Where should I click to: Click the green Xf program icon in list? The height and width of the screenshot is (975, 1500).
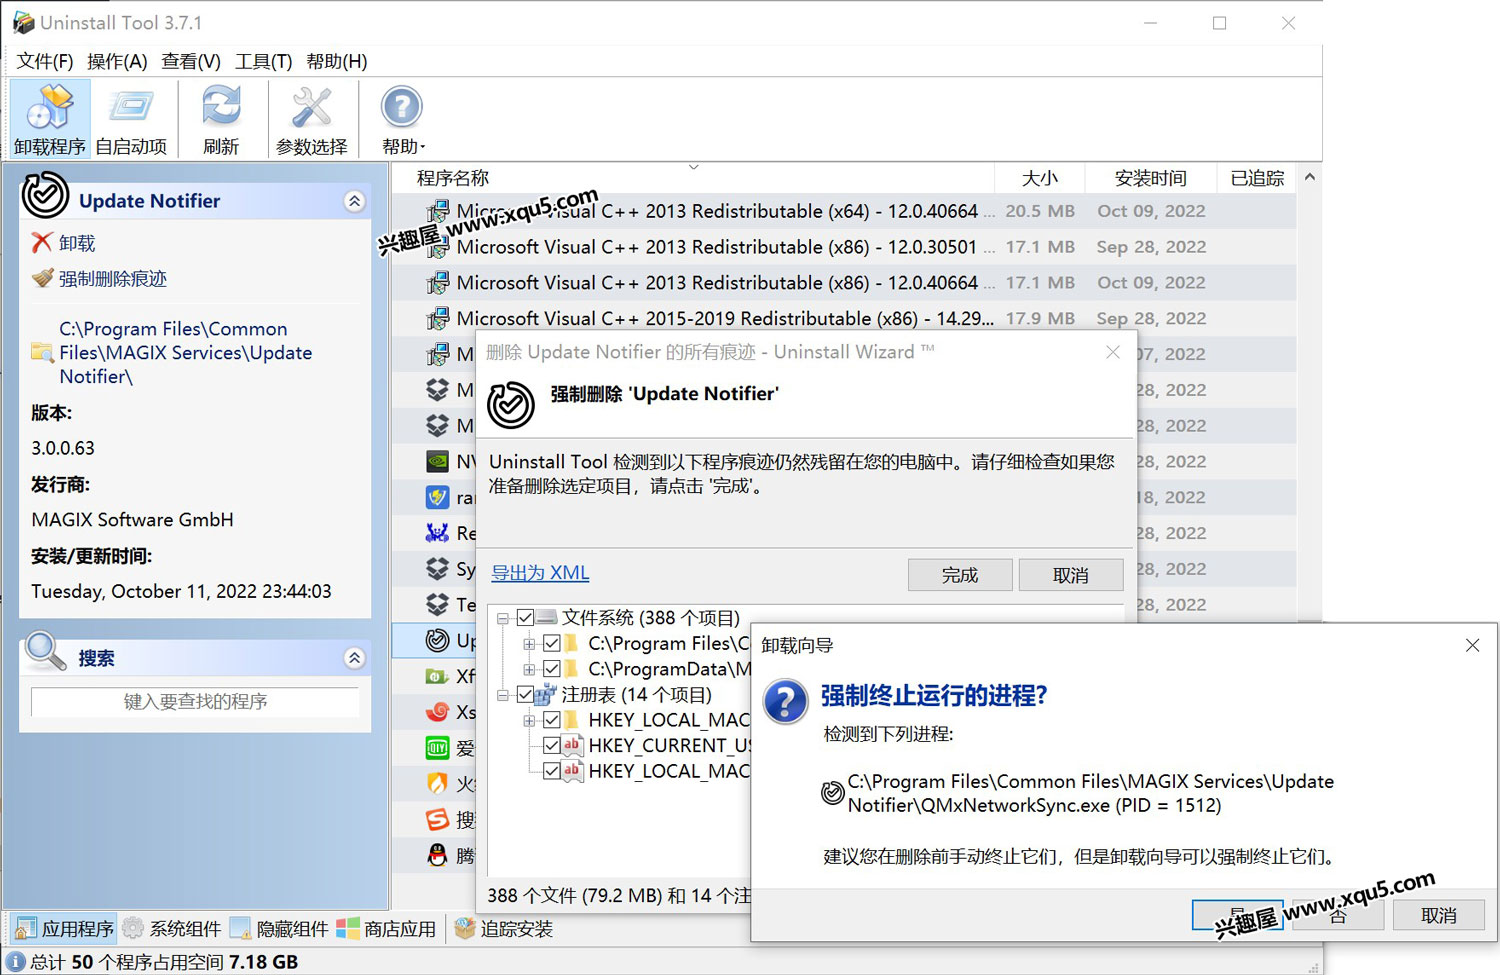pyautogui.click(x=437, y=676)
